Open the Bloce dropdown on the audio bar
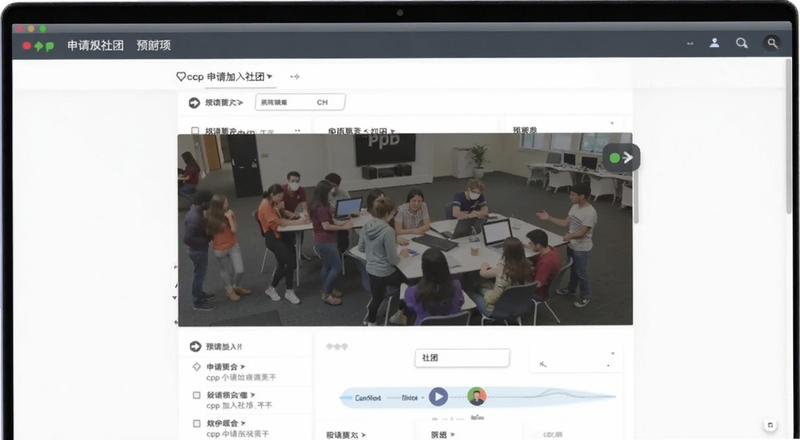 coord(412,397)
